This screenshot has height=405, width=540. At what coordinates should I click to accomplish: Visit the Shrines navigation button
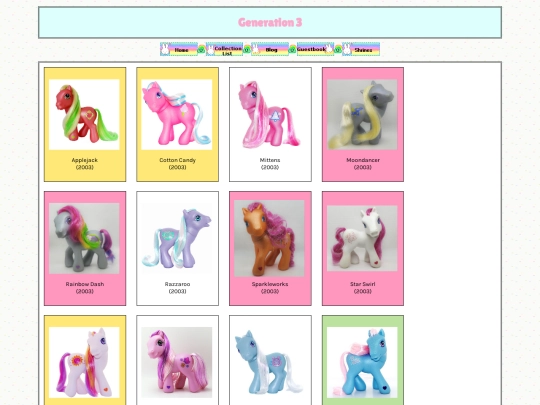(361, 49)
